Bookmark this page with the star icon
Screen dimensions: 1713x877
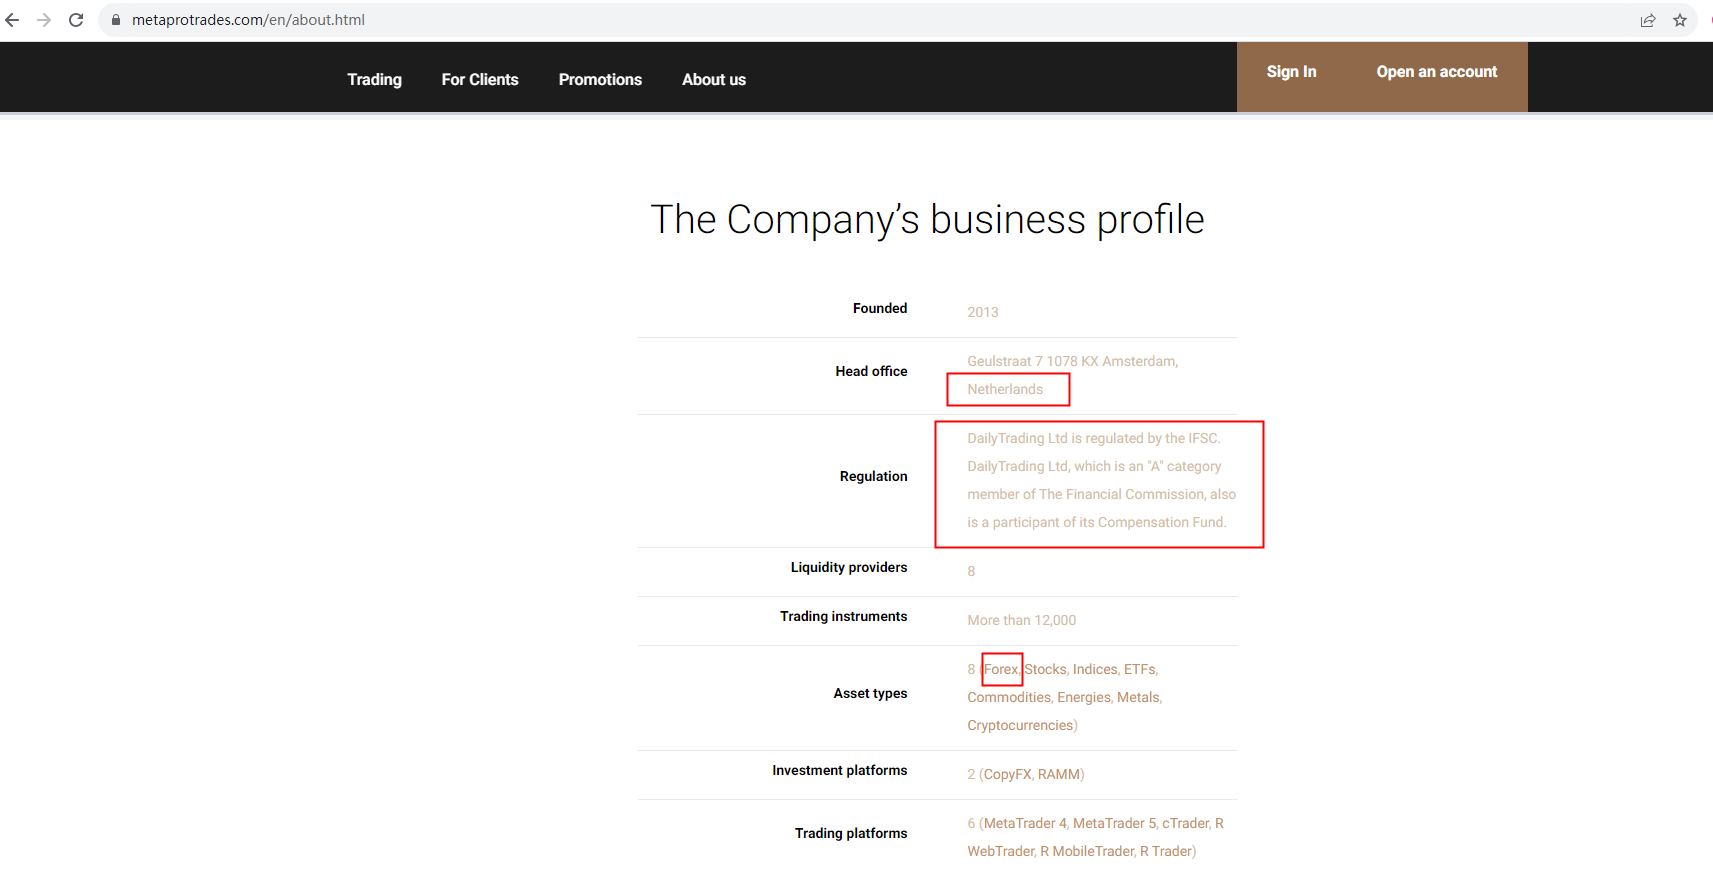pos(1680,20)
